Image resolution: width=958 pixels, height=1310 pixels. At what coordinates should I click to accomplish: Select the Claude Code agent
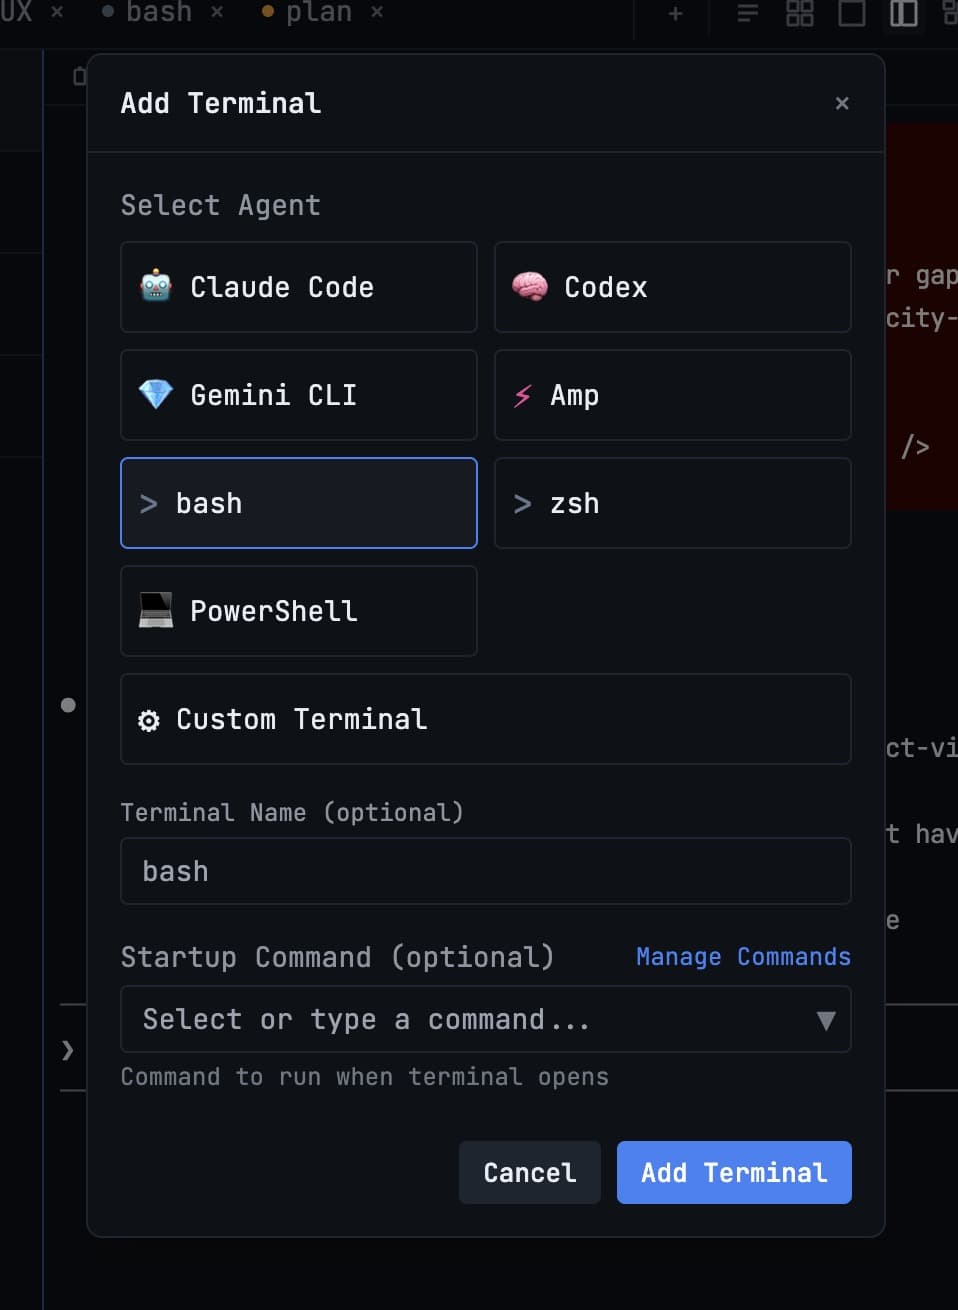[298, 287]
